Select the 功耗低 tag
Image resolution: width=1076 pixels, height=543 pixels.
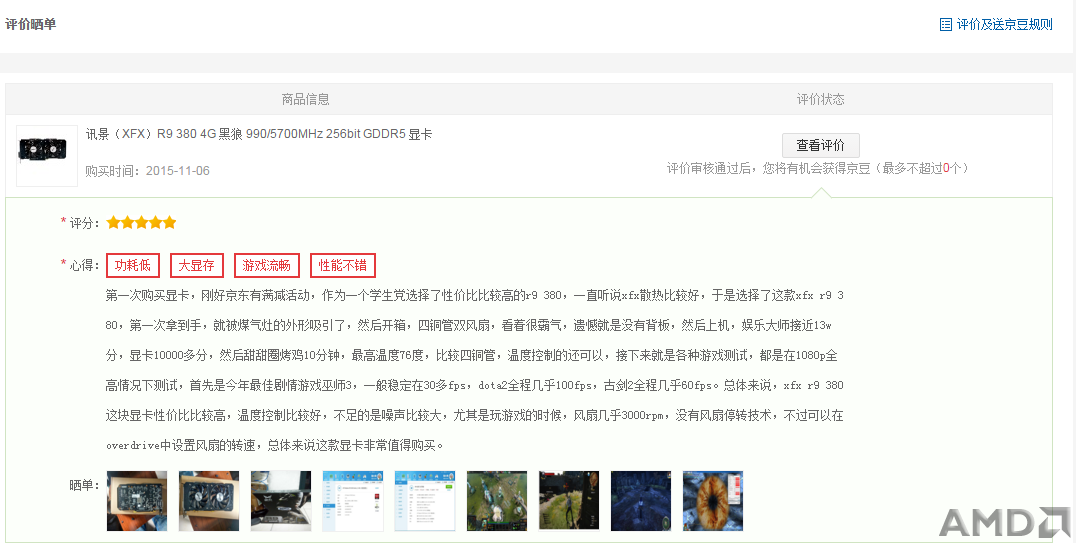pyautogui.click(x=132, y=265)
